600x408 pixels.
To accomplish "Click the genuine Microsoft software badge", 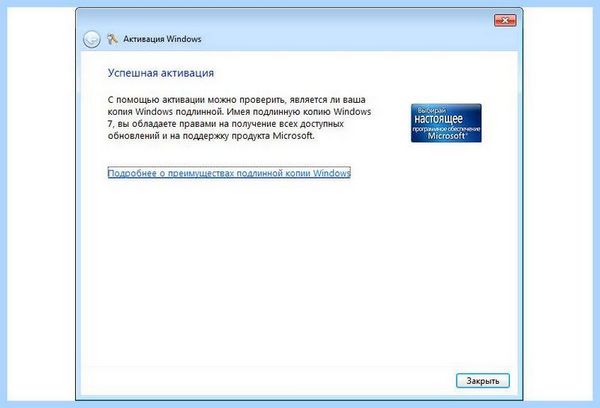I will (446, 123).
